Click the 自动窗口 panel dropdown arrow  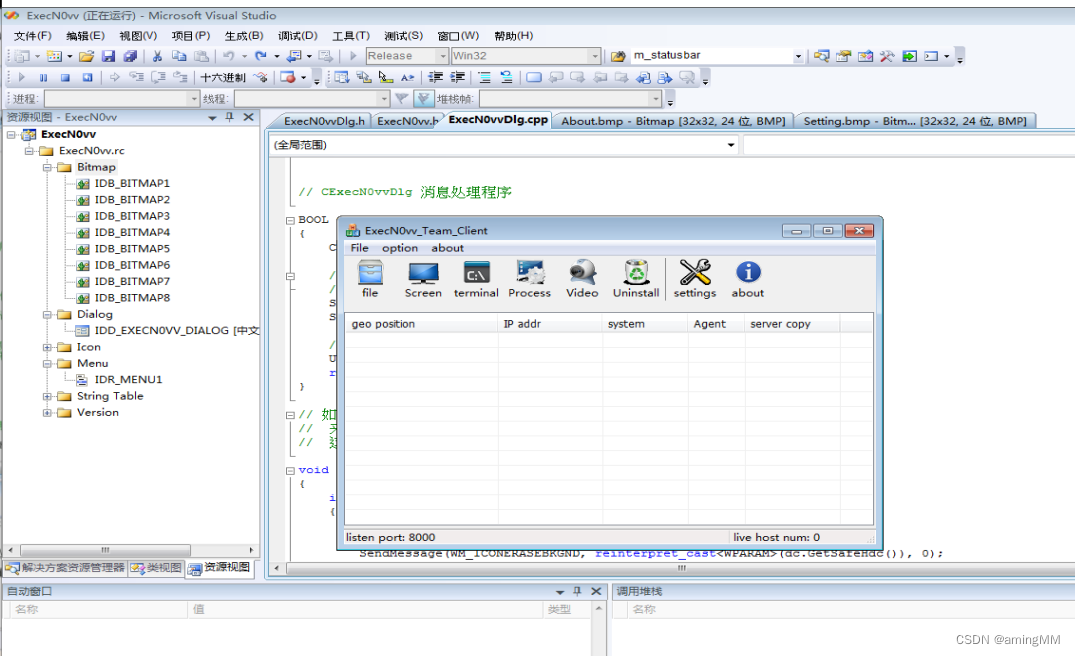click(x=559, y=592)
